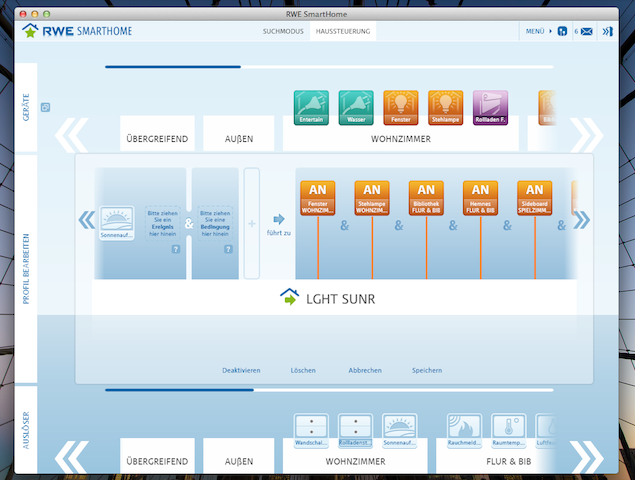The image size is (635, 480).
Task: Select the Stehlampe lamp device icon
Action: click(445, 108)
